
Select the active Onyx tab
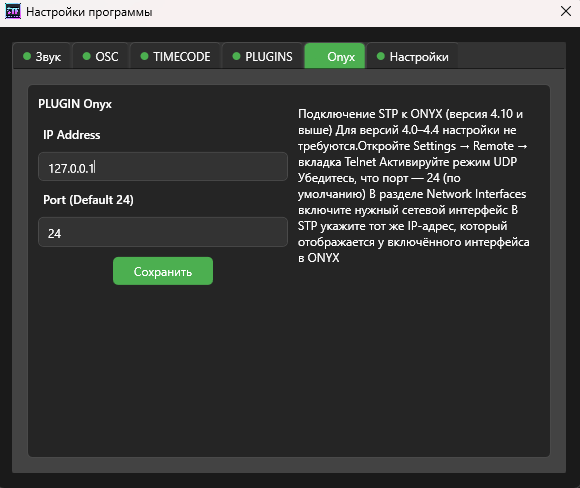coord(335,56)
